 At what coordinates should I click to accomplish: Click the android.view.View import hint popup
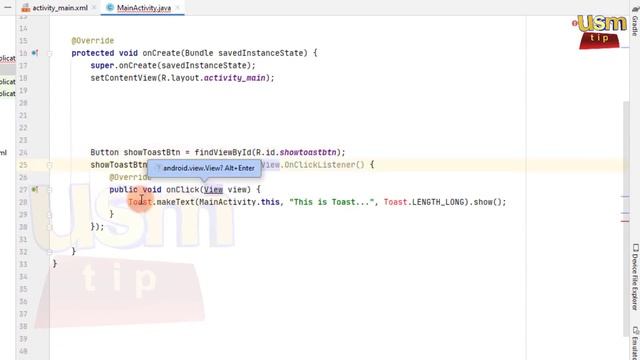[x=204, y=168]
